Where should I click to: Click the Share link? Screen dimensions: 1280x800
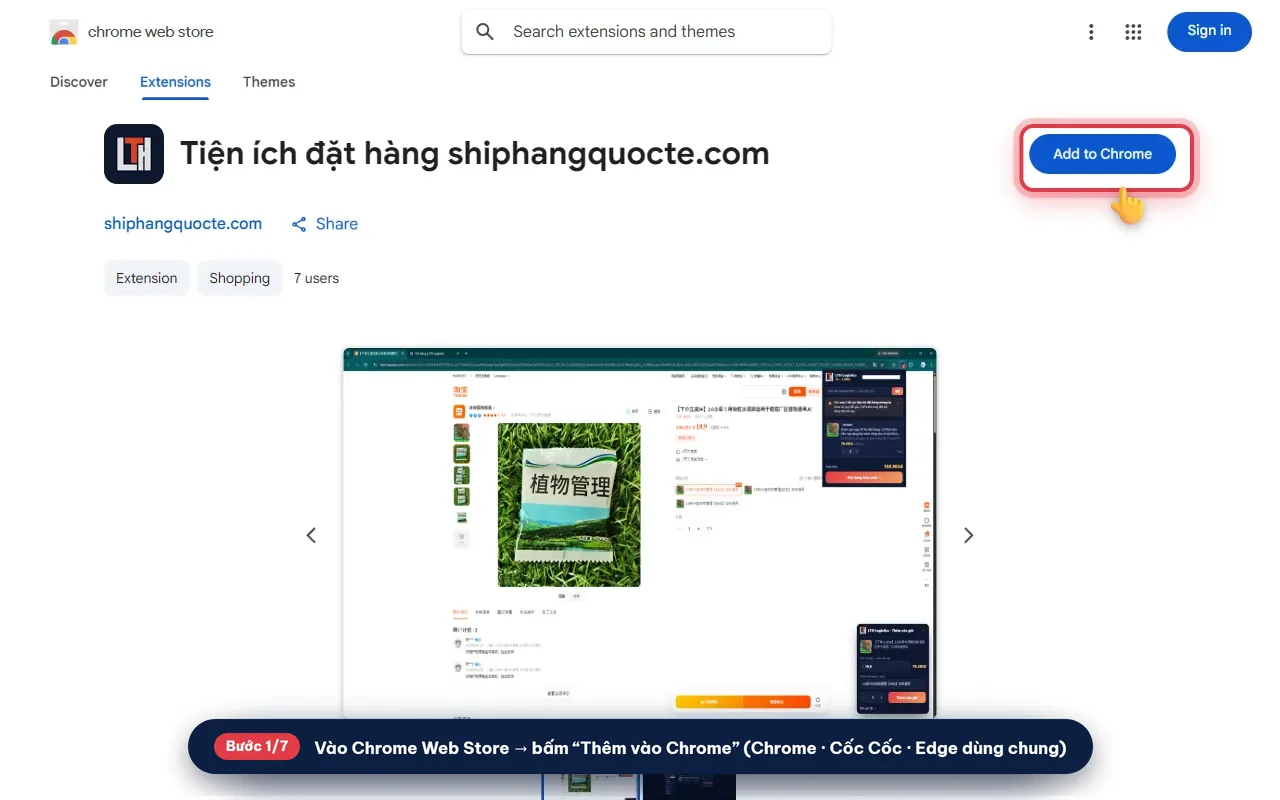click(324, 224)
